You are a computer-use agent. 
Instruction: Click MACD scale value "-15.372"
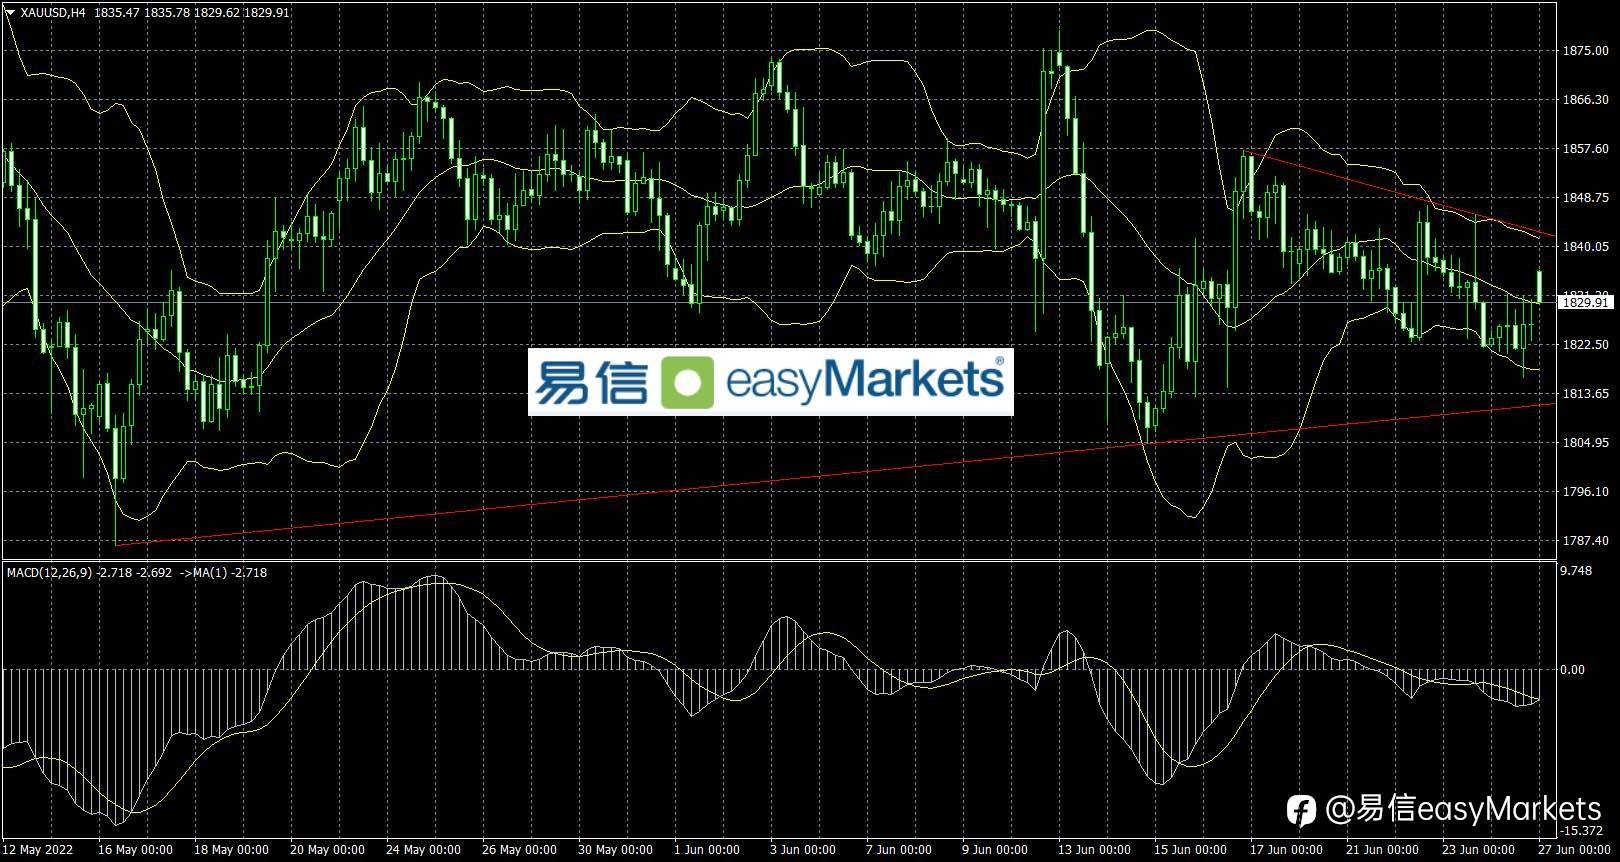tap(1583, 831)
